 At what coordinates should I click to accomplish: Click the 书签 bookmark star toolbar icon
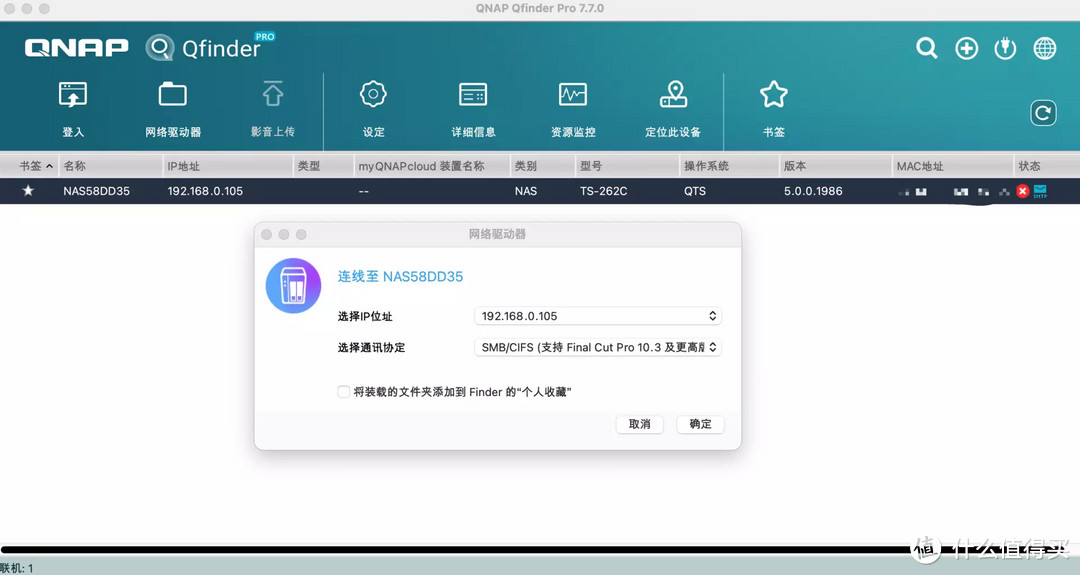773,94
